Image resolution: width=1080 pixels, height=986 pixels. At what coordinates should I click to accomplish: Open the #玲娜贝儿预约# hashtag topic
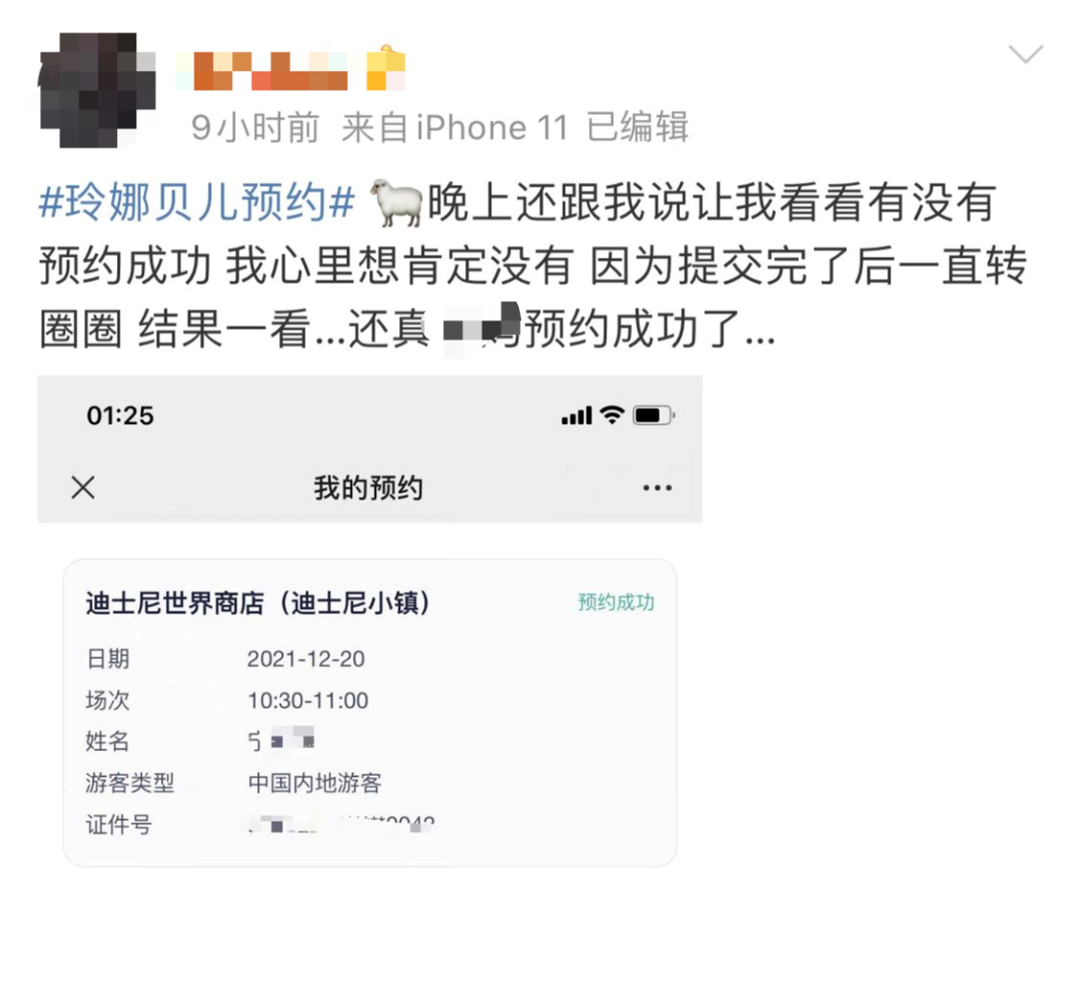[x=197, y=202]
